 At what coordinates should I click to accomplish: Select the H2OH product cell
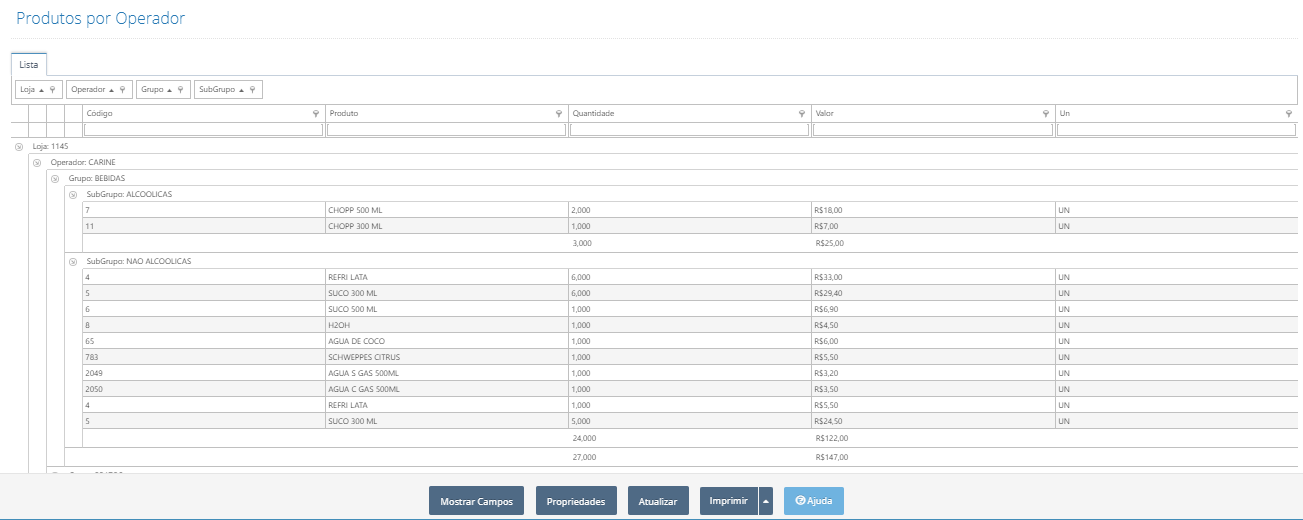pyautogui.click(x=446, y=325)
